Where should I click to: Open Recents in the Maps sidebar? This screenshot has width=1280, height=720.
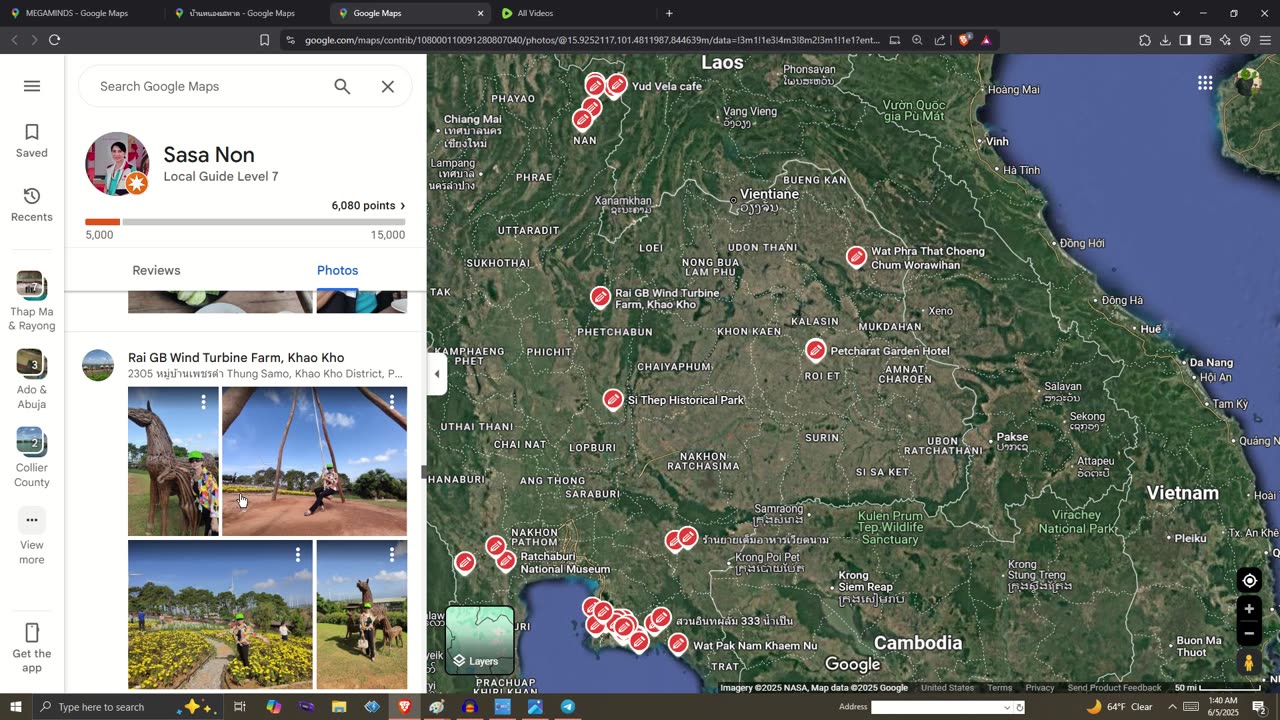click(32, 205)
